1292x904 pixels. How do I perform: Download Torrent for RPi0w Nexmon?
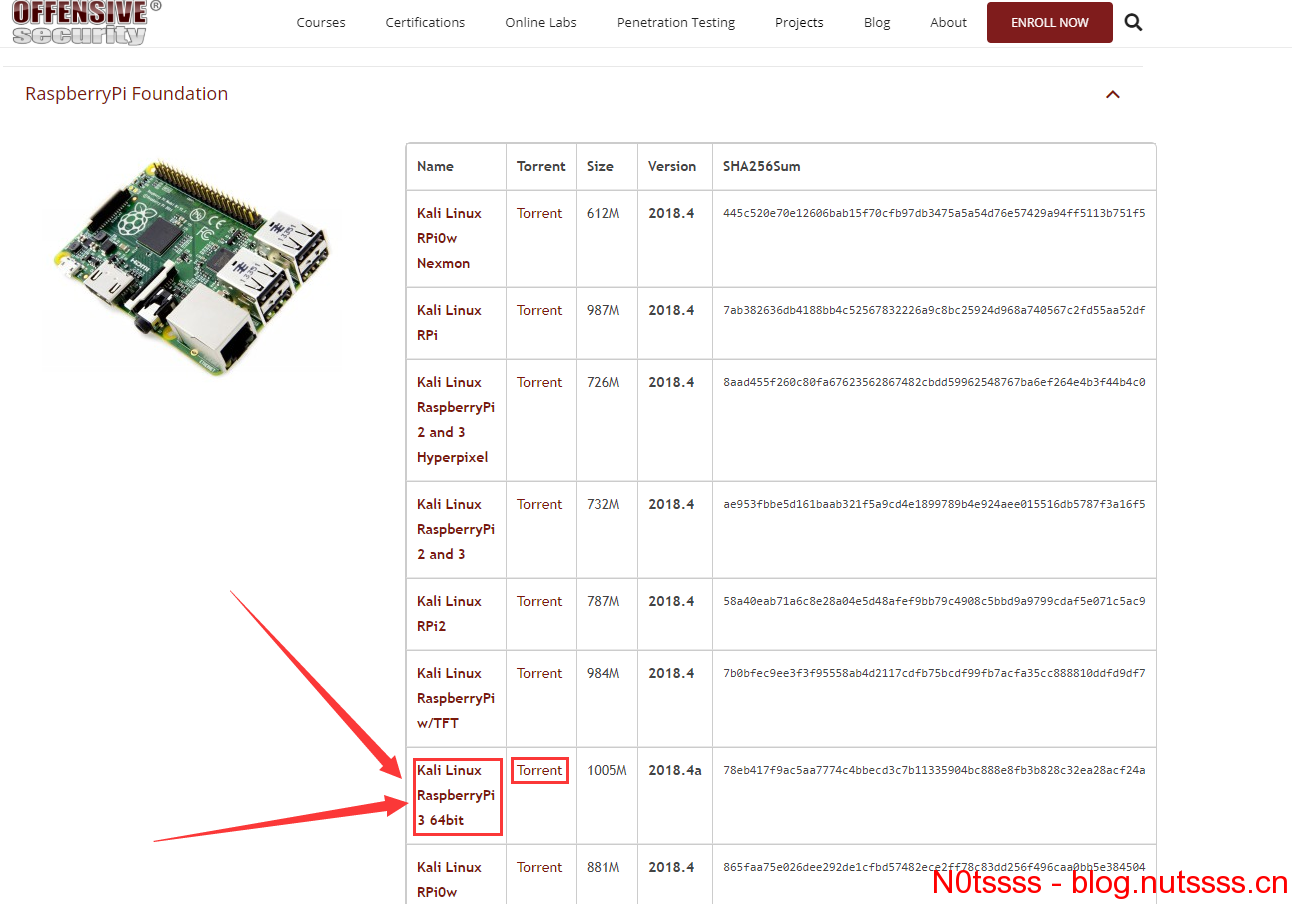click(540, 213)
